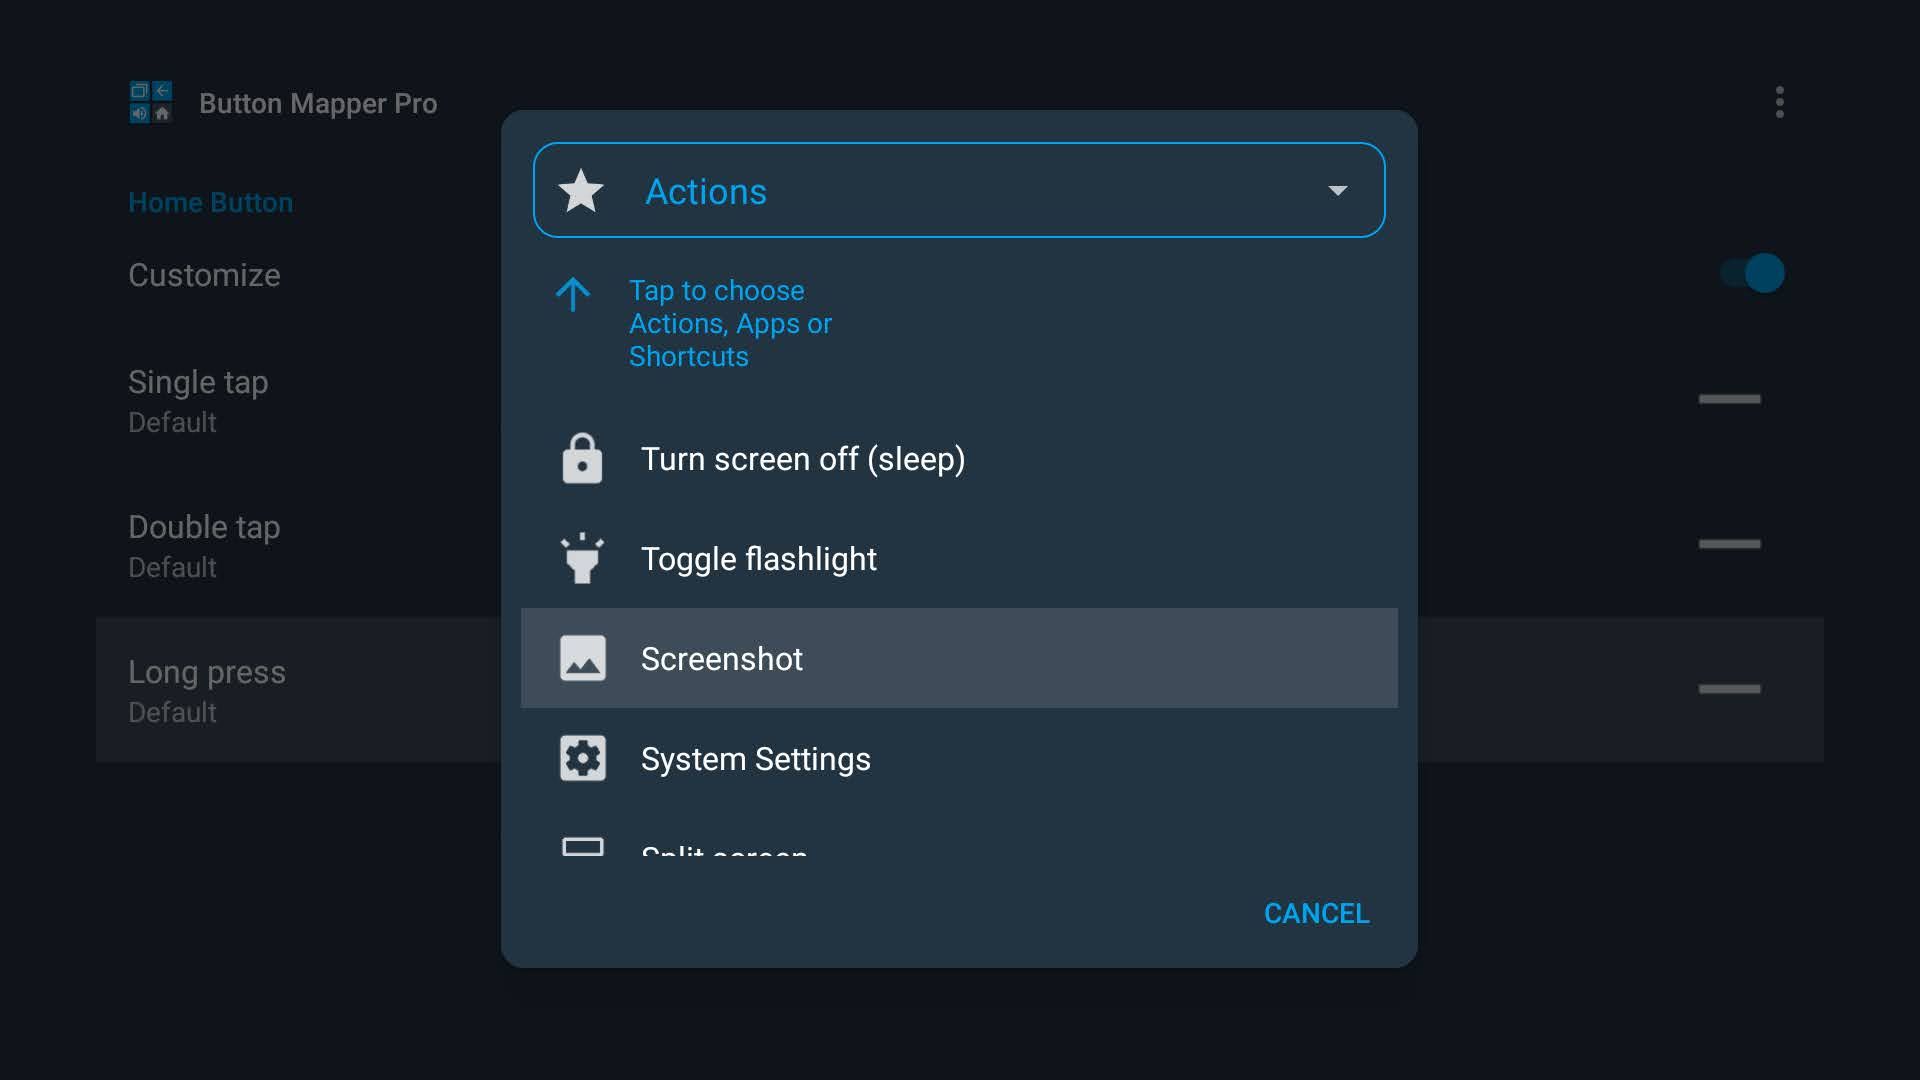Image resolution: width=1920 pixels, height=1080 pixels.
Task: Choose the highlighted Screenshot action
Action: tap(960, 657)
